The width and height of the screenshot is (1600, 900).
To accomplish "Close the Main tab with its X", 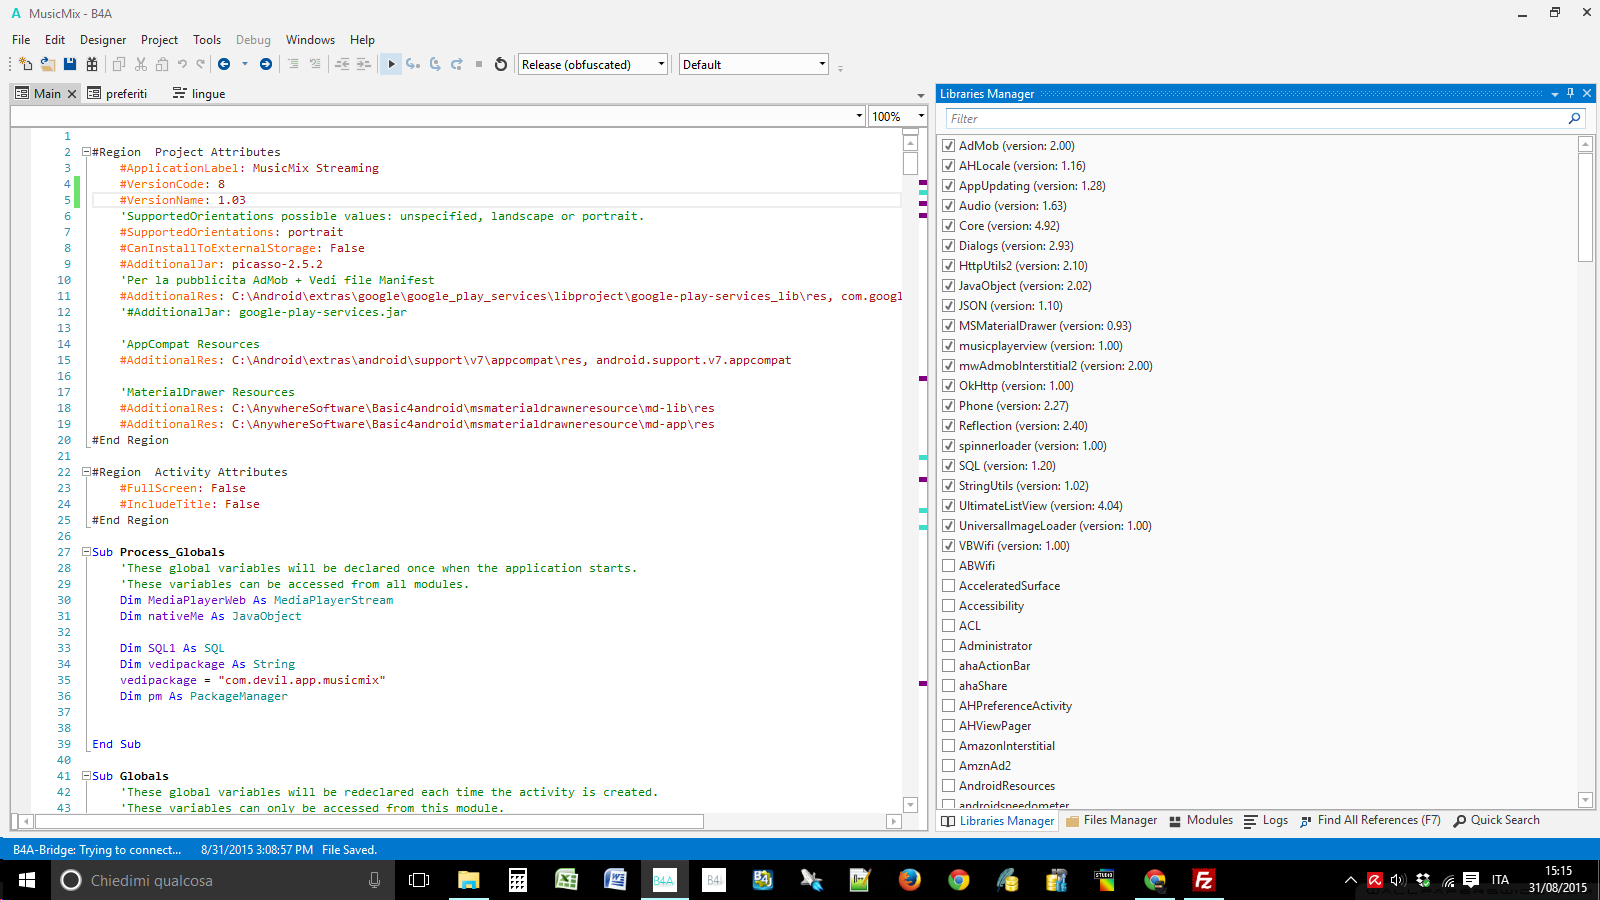I will [x=72, y=94].
